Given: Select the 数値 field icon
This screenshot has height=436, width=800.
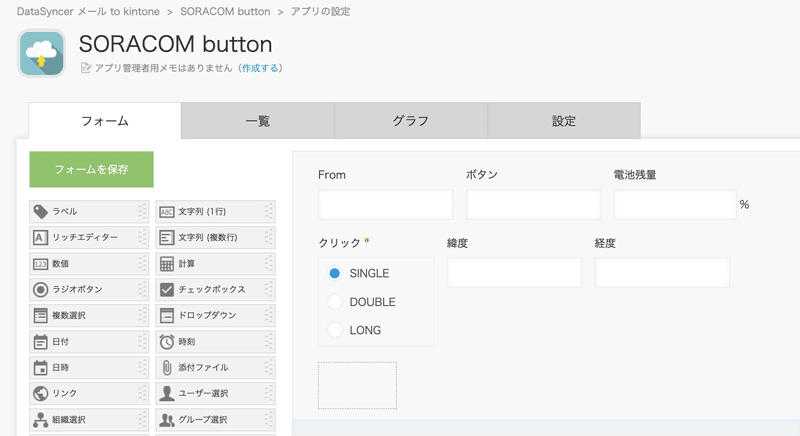Looking at the screenshot, I should [40, 264].
